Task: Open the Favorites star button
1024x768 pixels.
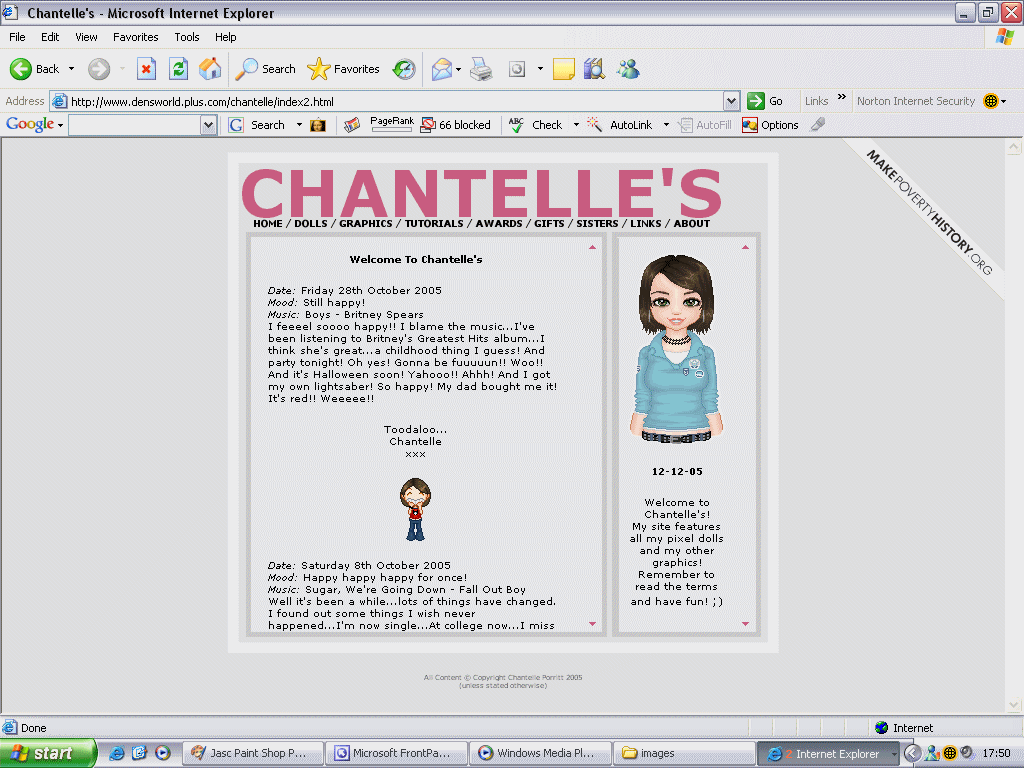Action: [344, 69]
